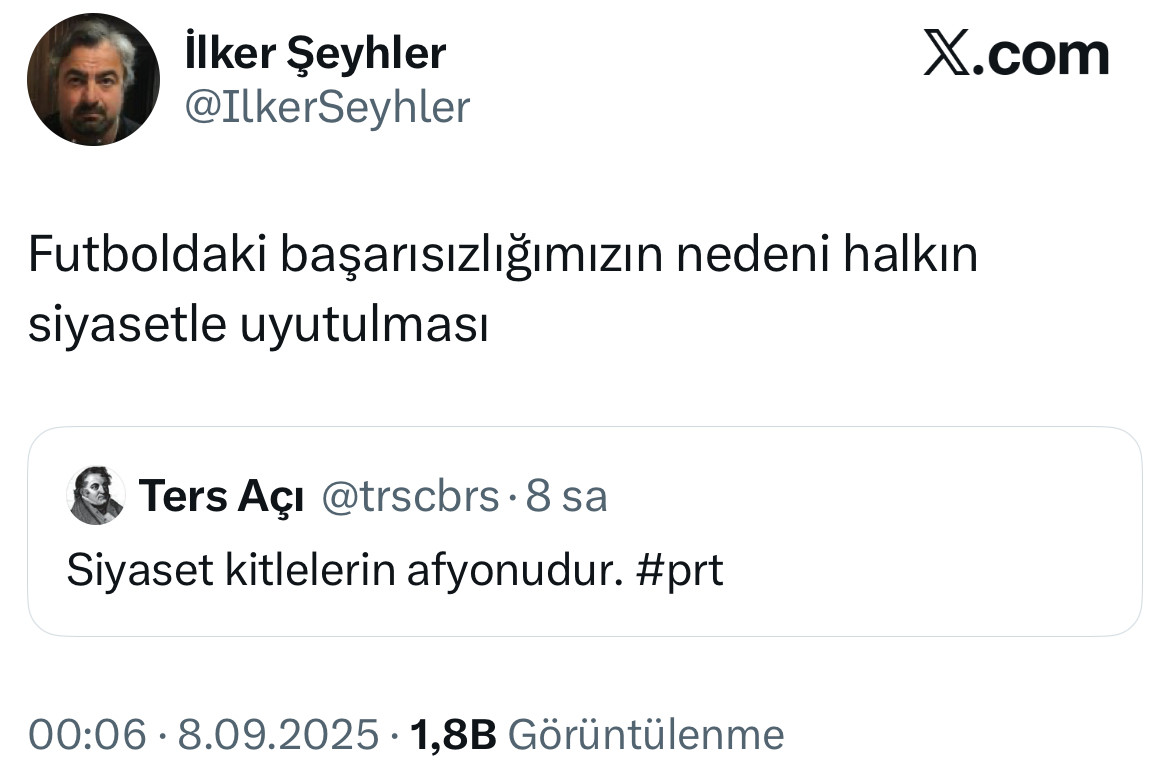The image size is (1170, 763).
Task: Open the #prt hashtag
Action: tap(679, 570)
